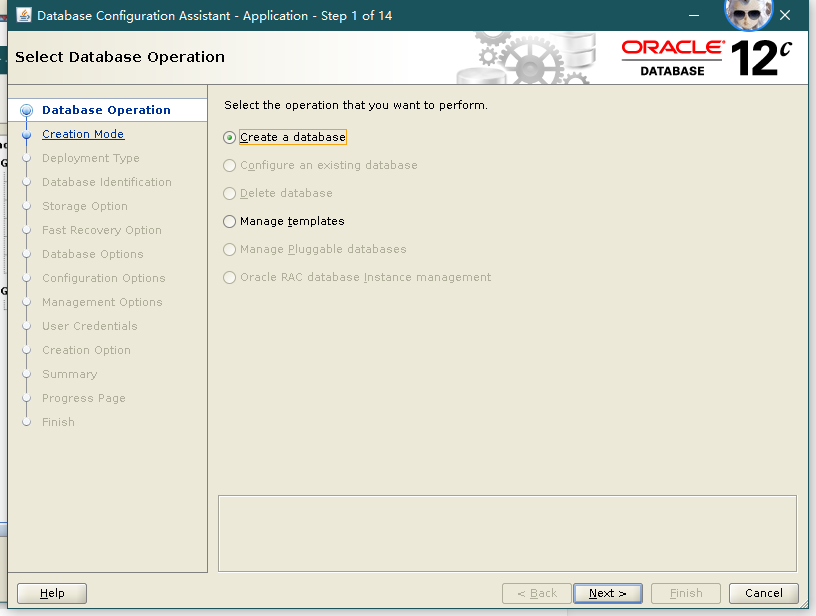Cancel the Database Configuration Assistant
Image resolution: width=816 pixels, height=616 pixels.
[x=763, y=593]
